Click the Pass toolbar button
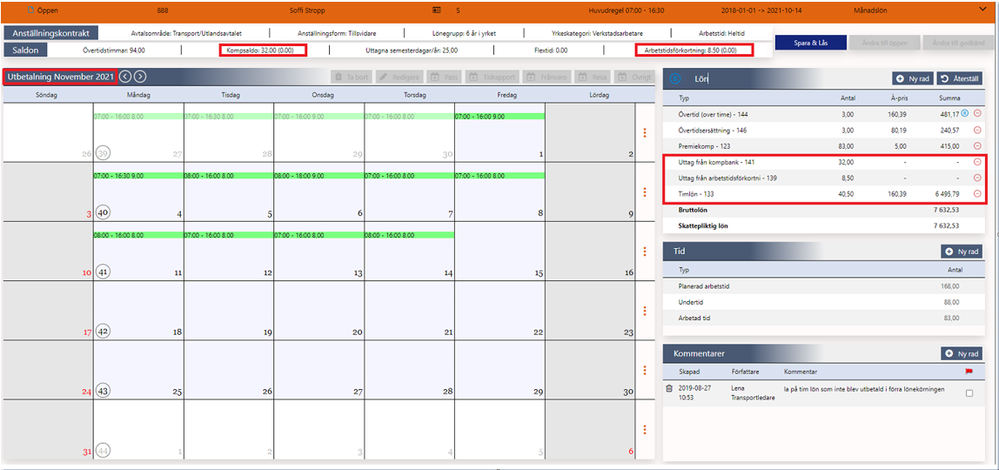This screenshot has height=470, width=999. click(445, 76)
